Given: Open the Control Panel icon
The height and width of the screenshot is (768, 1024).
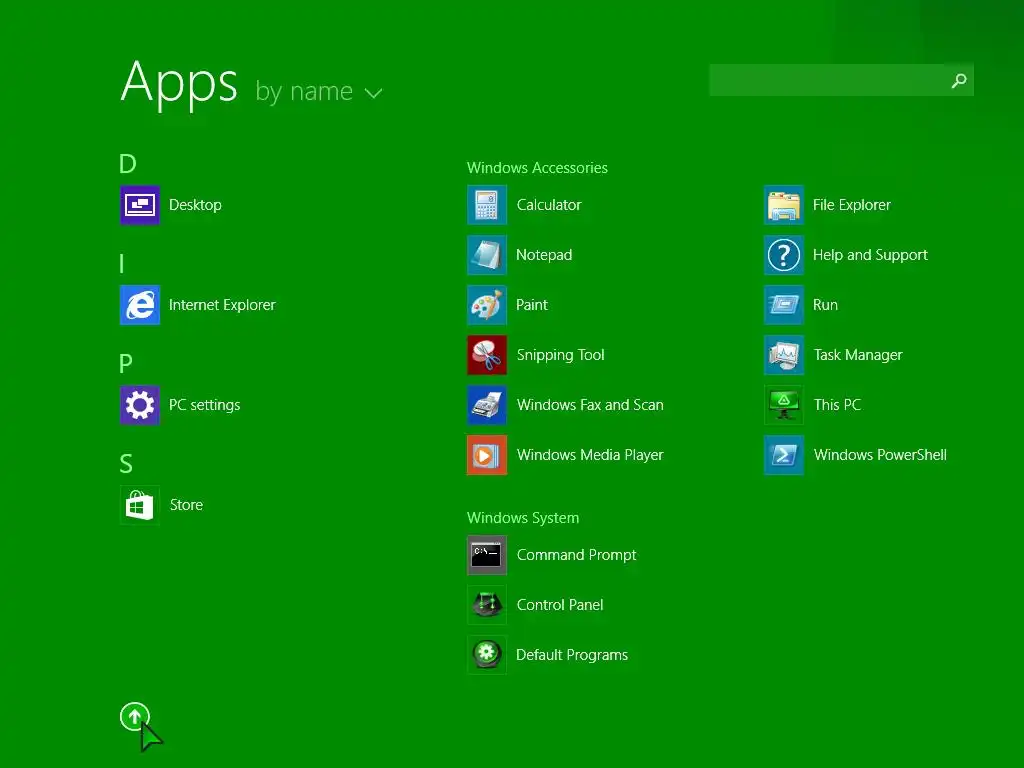Looking at the screenshot, I should point(487,605).
